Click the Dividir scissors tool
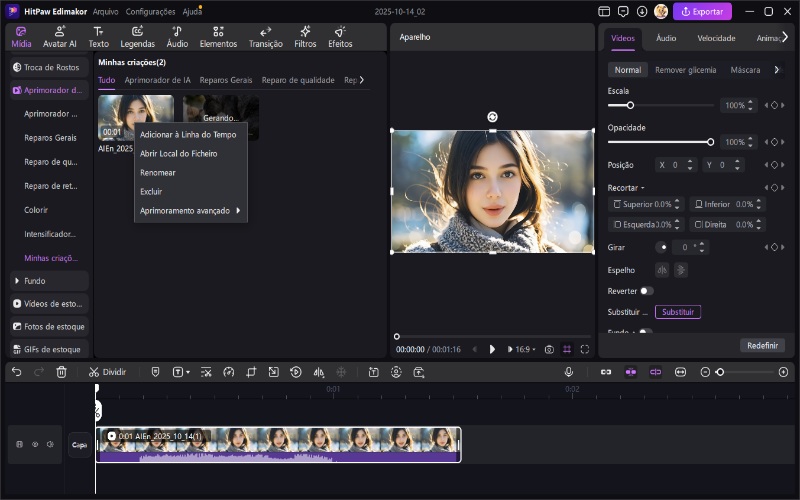Screen dimensions: 800x500 coord(107,372)
